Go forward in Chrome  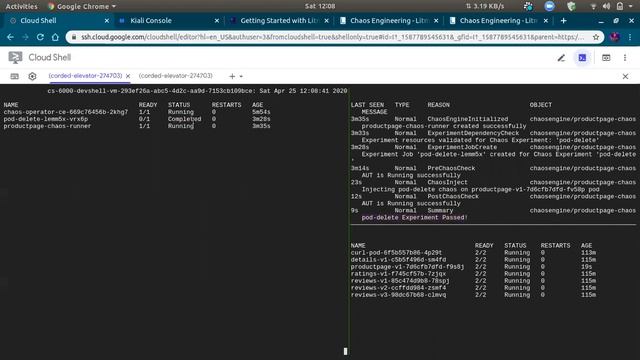coord(25,37)
